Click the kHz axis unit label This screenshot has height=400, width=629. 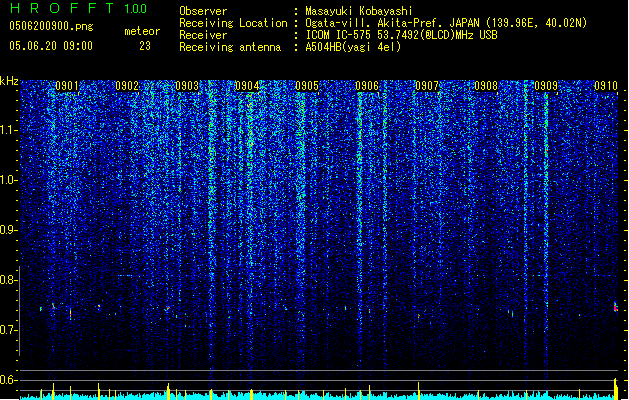(x=9, y=81)
